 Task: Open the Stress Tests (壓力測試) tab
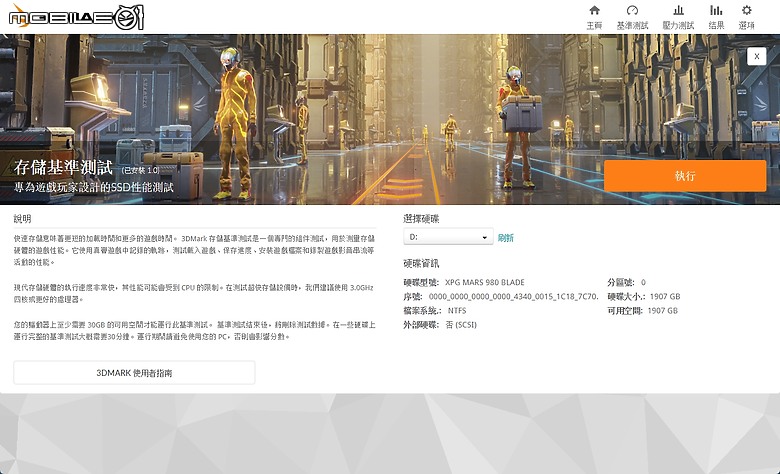click(678, 17)
